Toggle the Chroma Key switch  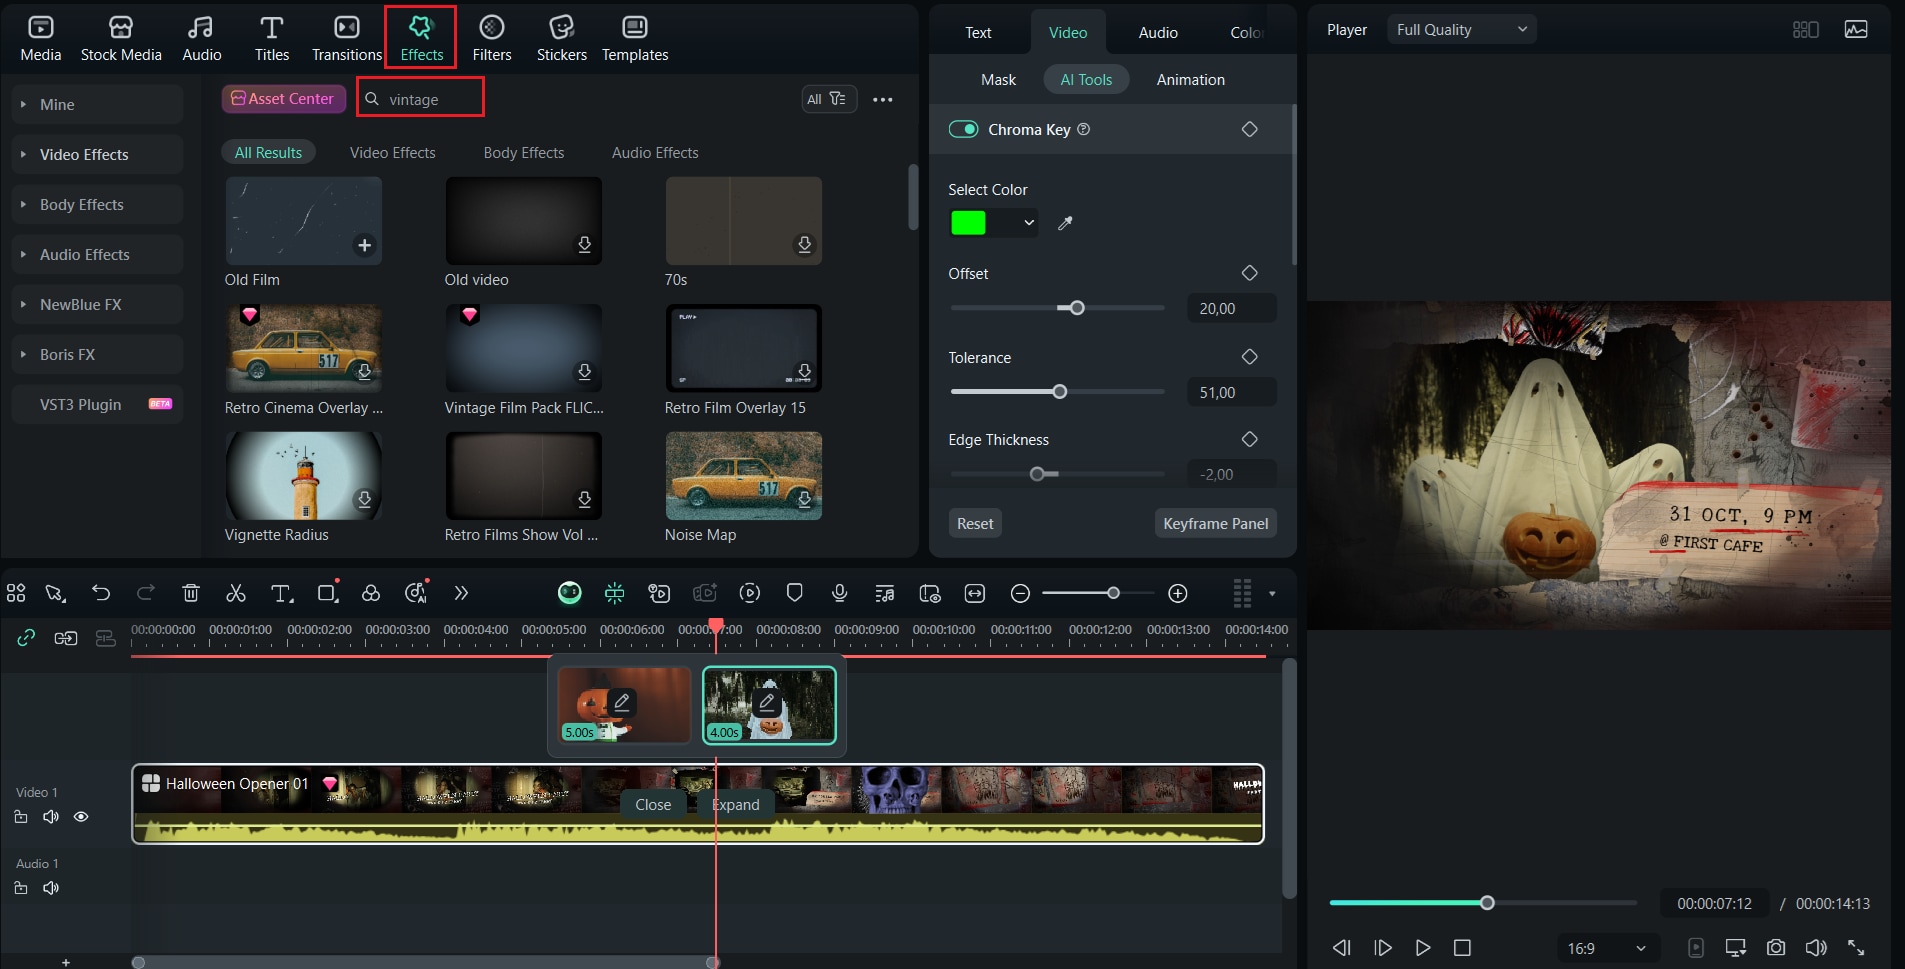[x=963, y=129]
